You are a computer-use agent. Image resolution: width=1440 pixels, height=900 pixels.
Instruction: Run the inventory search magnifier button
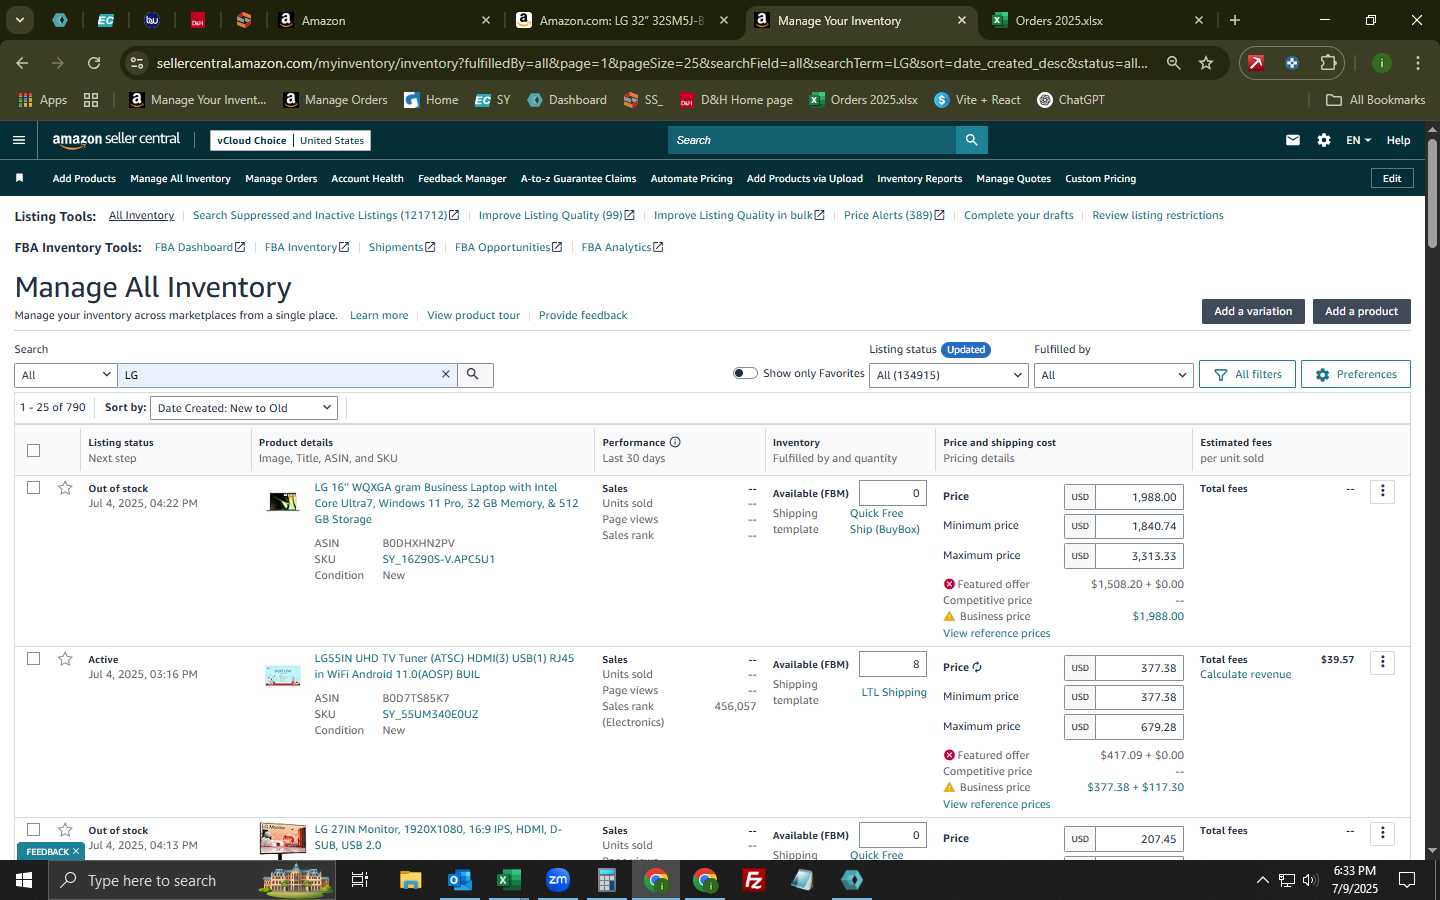pos(473,374)
